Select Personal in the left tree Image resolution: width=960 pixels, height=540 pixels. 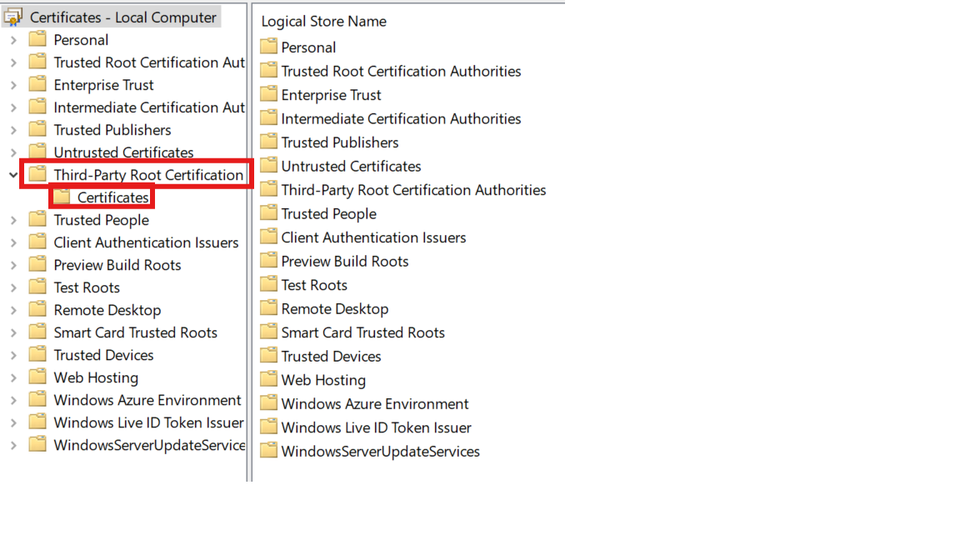[81, 40]
